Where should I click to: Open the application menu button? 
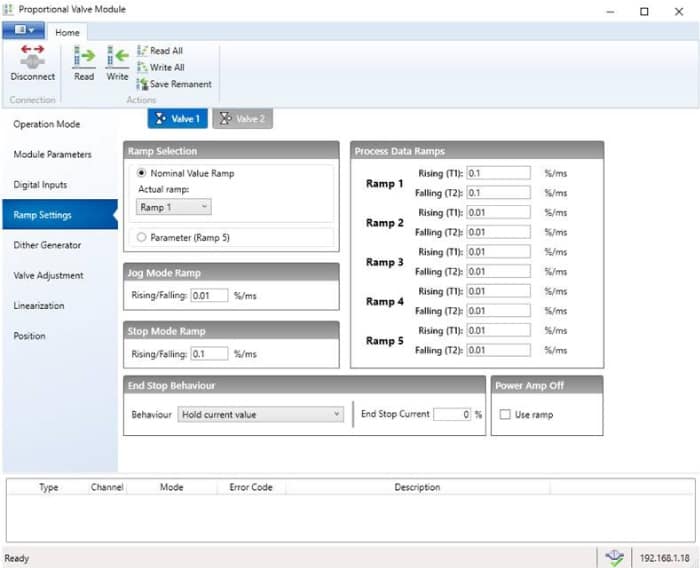pos(22,32)
